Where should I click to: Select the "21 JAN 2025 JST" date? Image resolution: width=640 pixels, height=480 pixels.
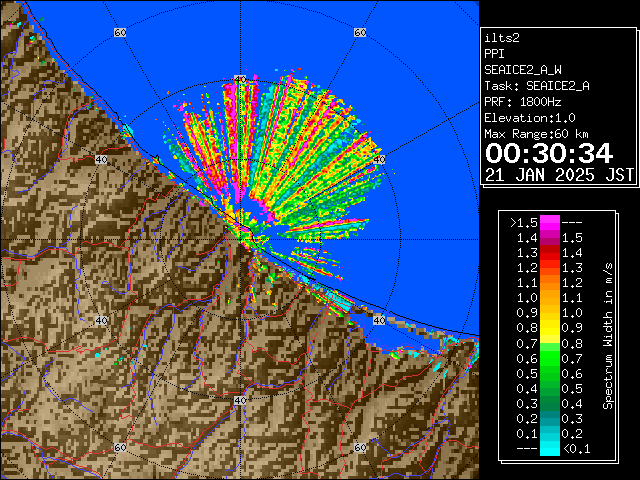coord(559,175)
